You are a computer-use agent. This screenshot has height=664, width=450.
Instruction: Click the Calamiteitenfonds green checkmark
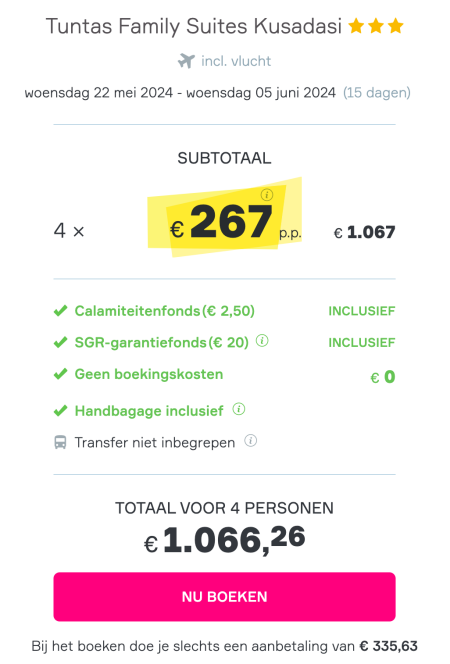[61, 311]
